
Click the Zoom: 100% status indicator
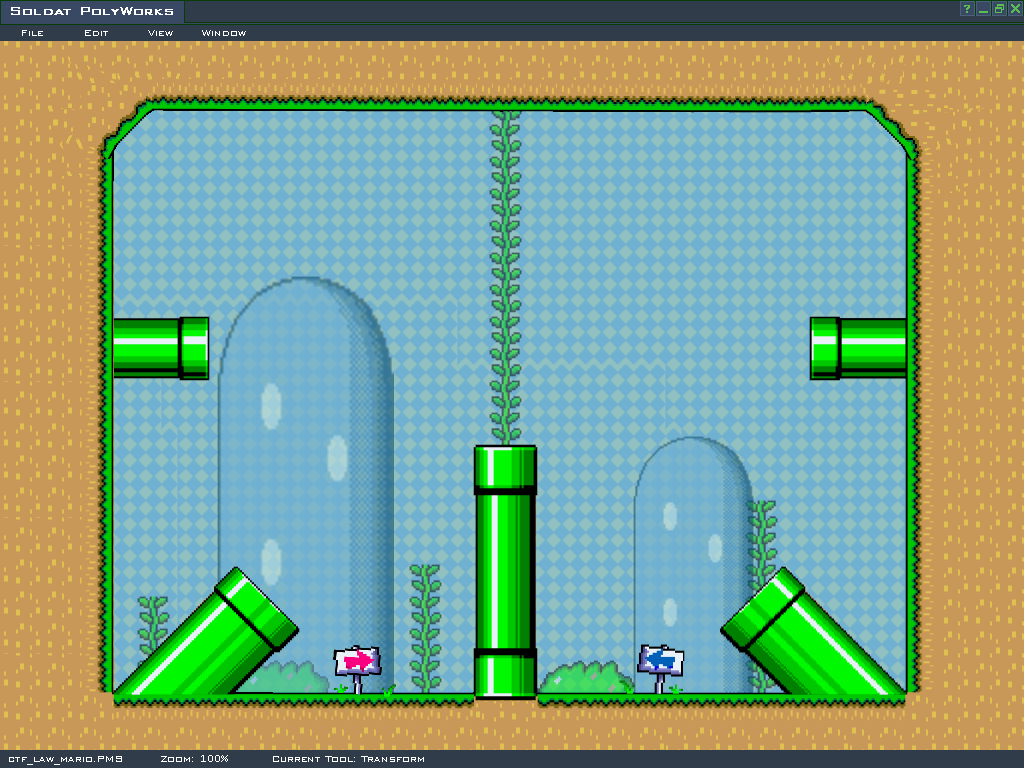[194, 759]
